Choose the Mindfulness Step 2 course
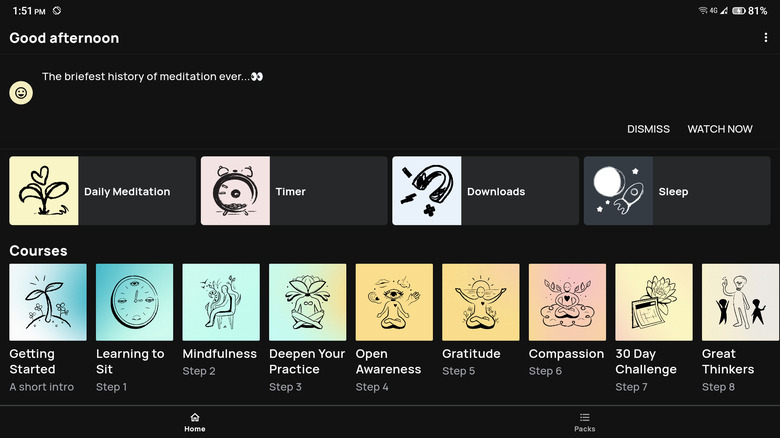Viewport: 780px width, 438px height. pyautogui.click(x=221, y=302)
